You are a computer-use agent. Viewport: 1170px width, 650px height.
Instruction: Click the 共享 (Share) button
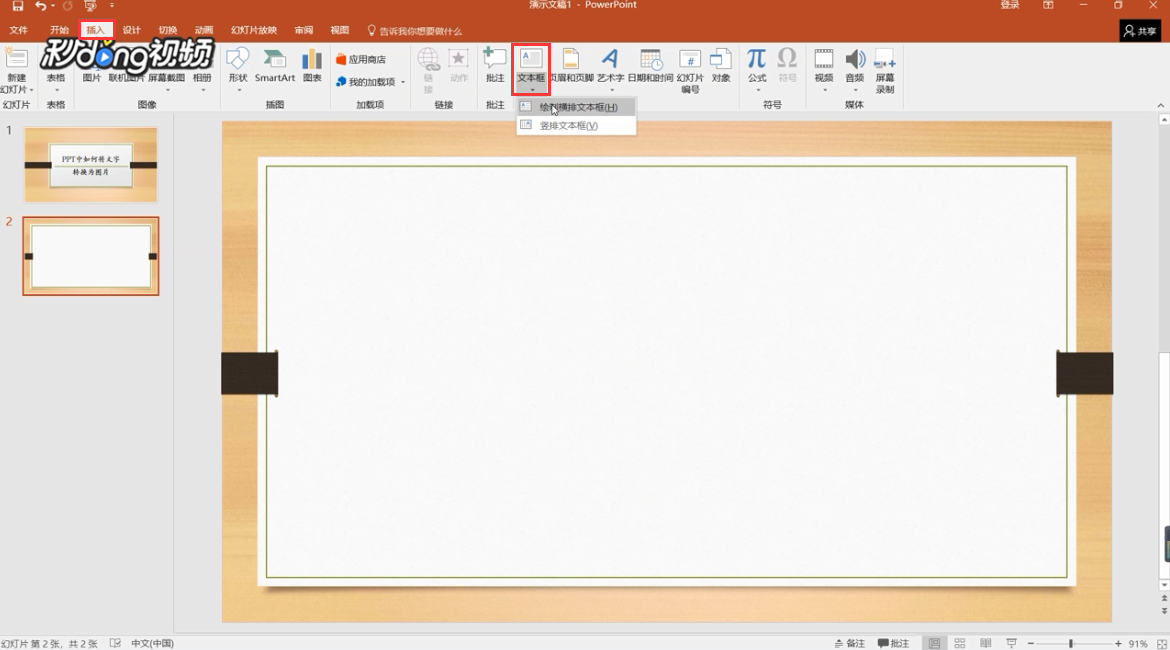click(1140, 31)
